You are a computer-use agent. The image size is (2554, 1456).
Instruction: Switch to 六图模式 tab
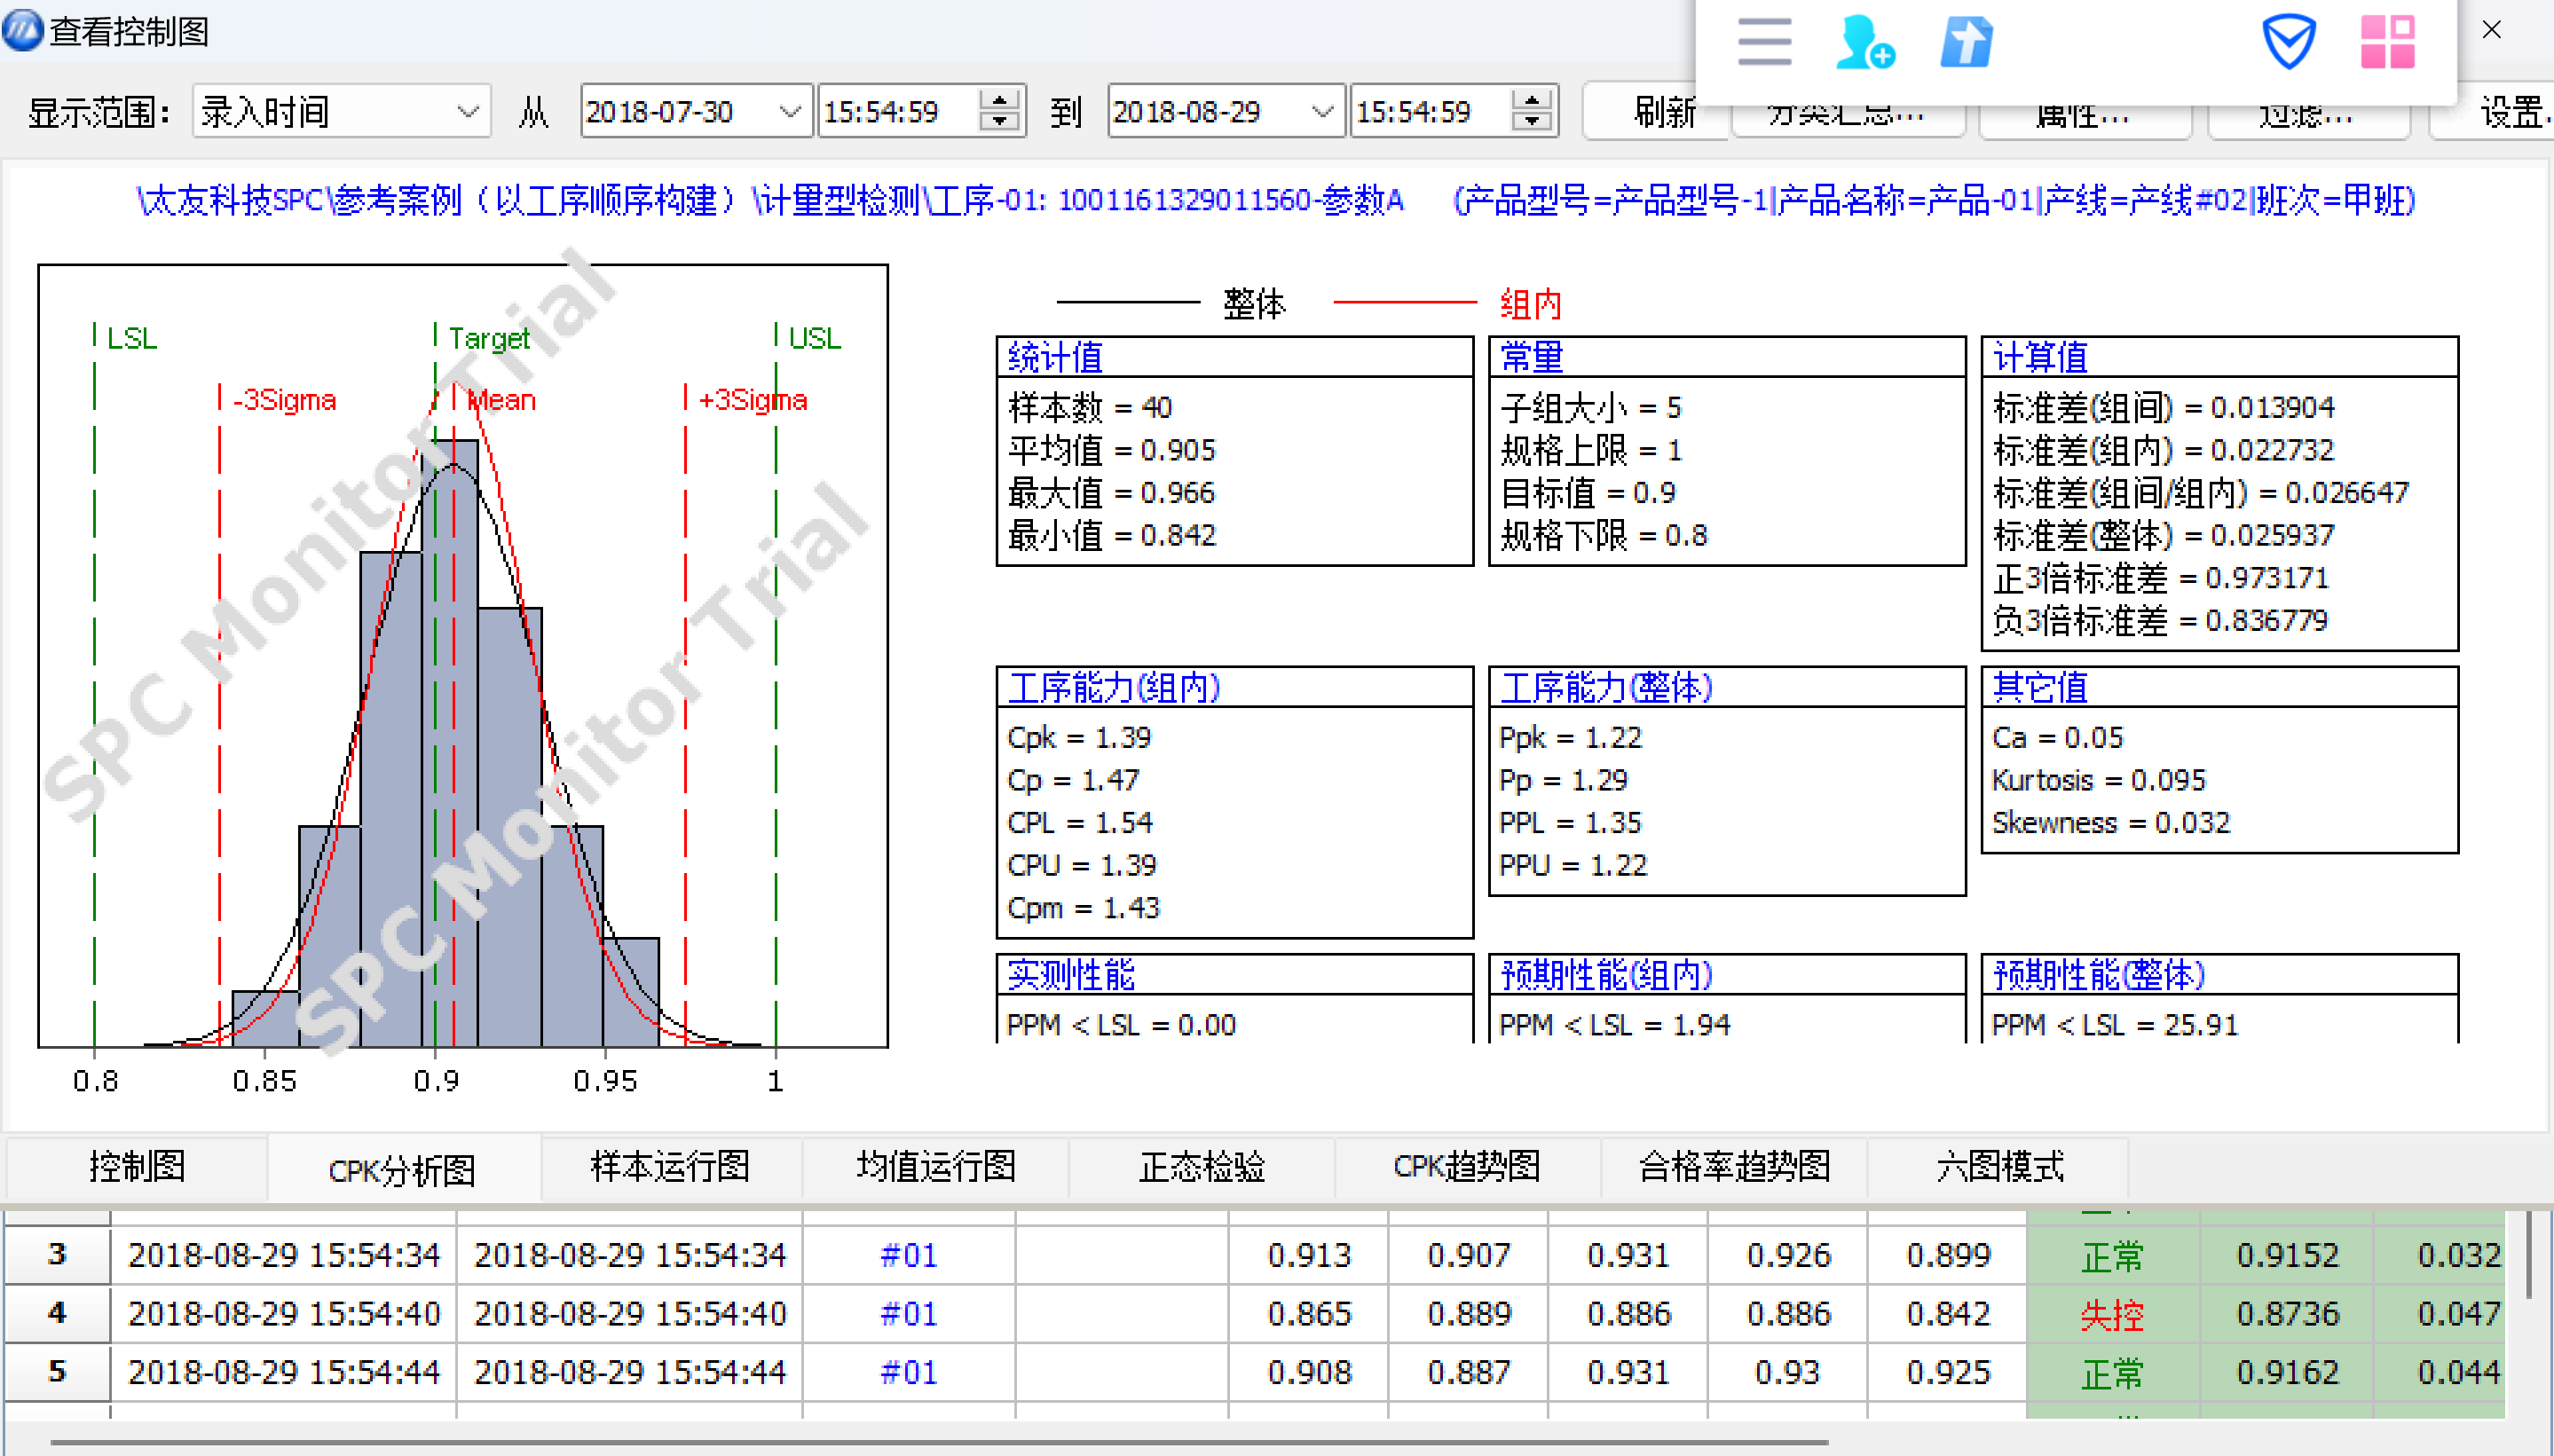[x=1999, y=1166]
